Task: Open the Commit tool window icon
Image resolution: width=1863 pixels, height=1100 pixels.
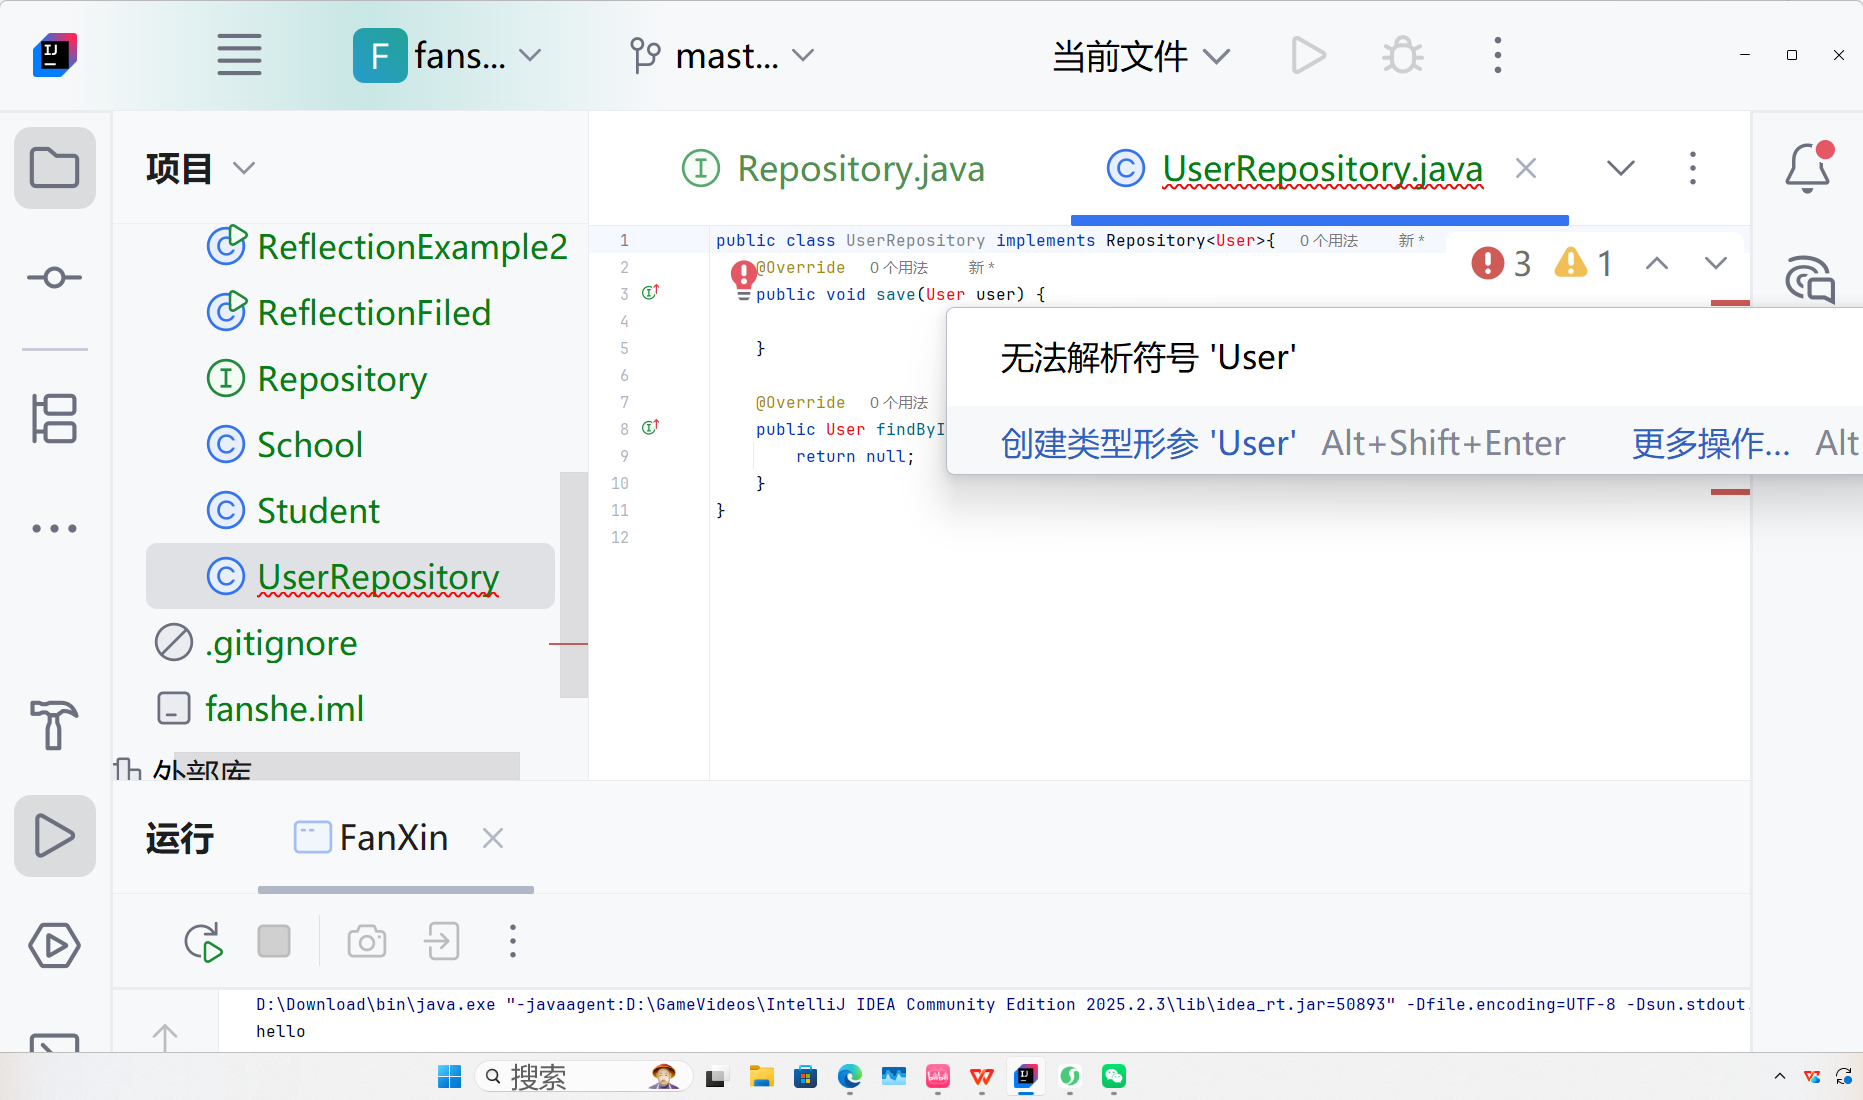Action: 54,277
